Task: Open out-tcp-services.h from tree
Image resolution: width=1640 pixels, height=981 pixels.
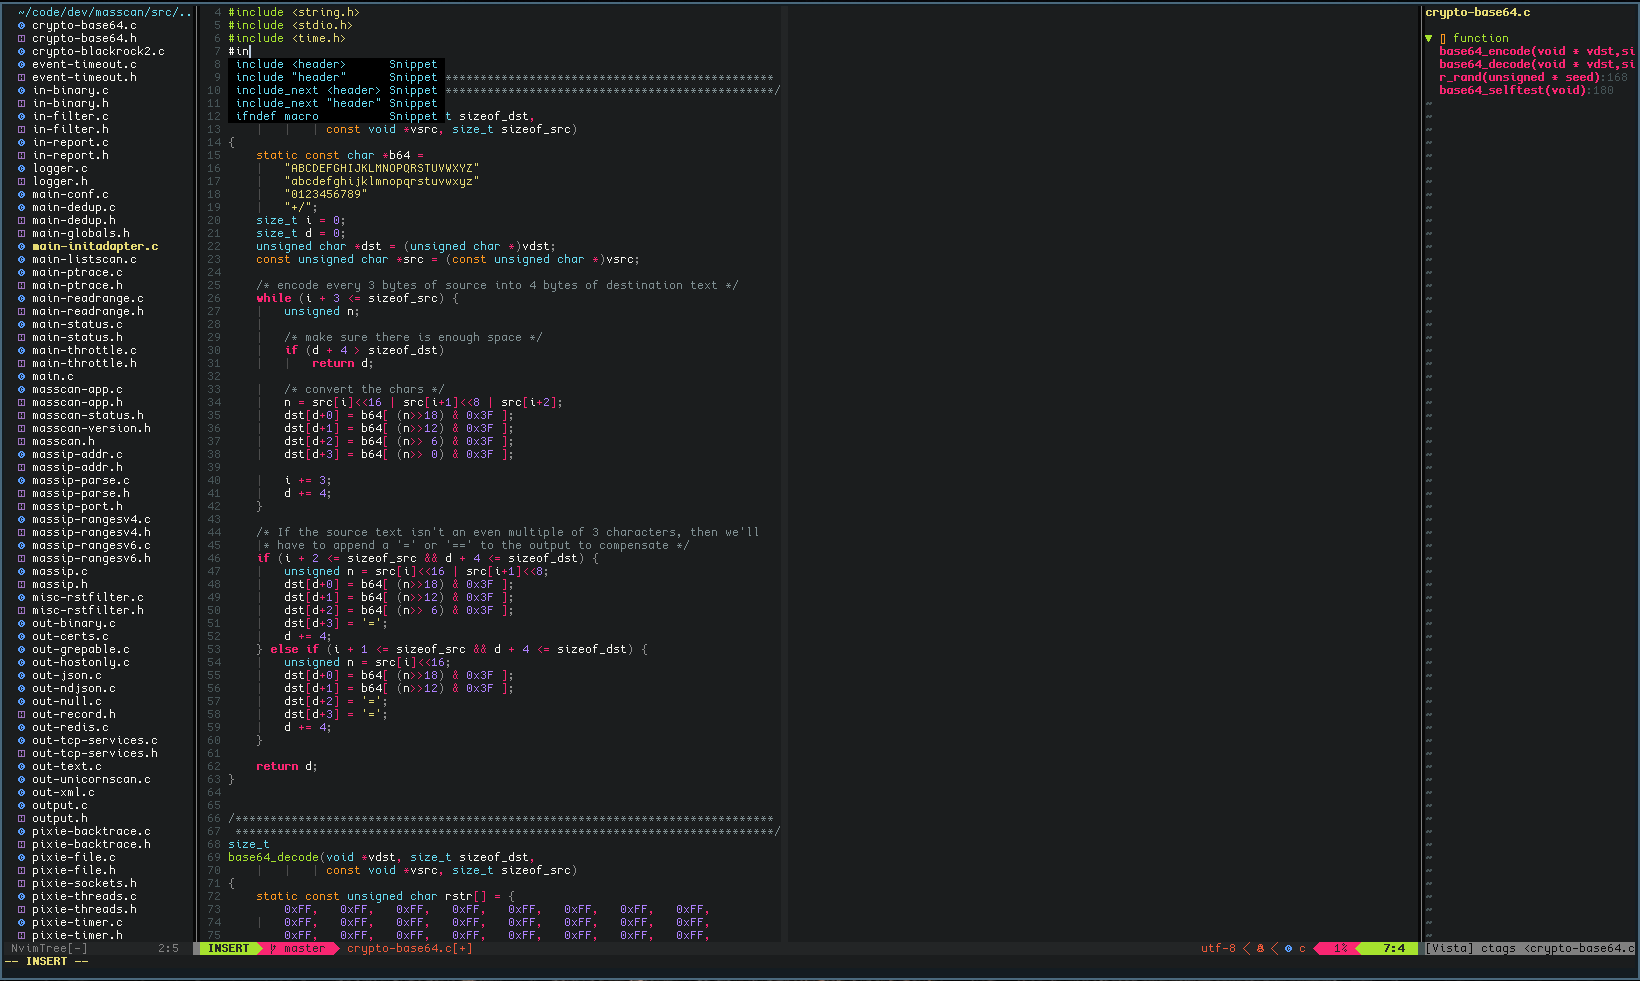Action: [95, 753]
